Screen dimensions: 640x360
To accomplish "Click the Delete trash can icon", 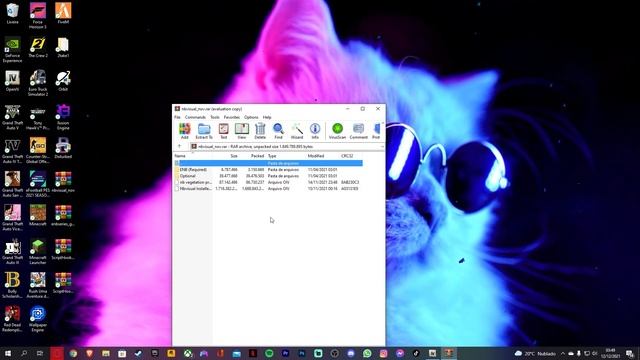I will 260,131.
